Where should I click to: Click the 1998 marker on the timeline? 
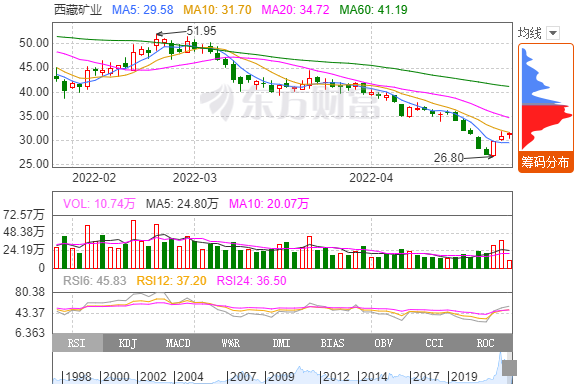79,377
